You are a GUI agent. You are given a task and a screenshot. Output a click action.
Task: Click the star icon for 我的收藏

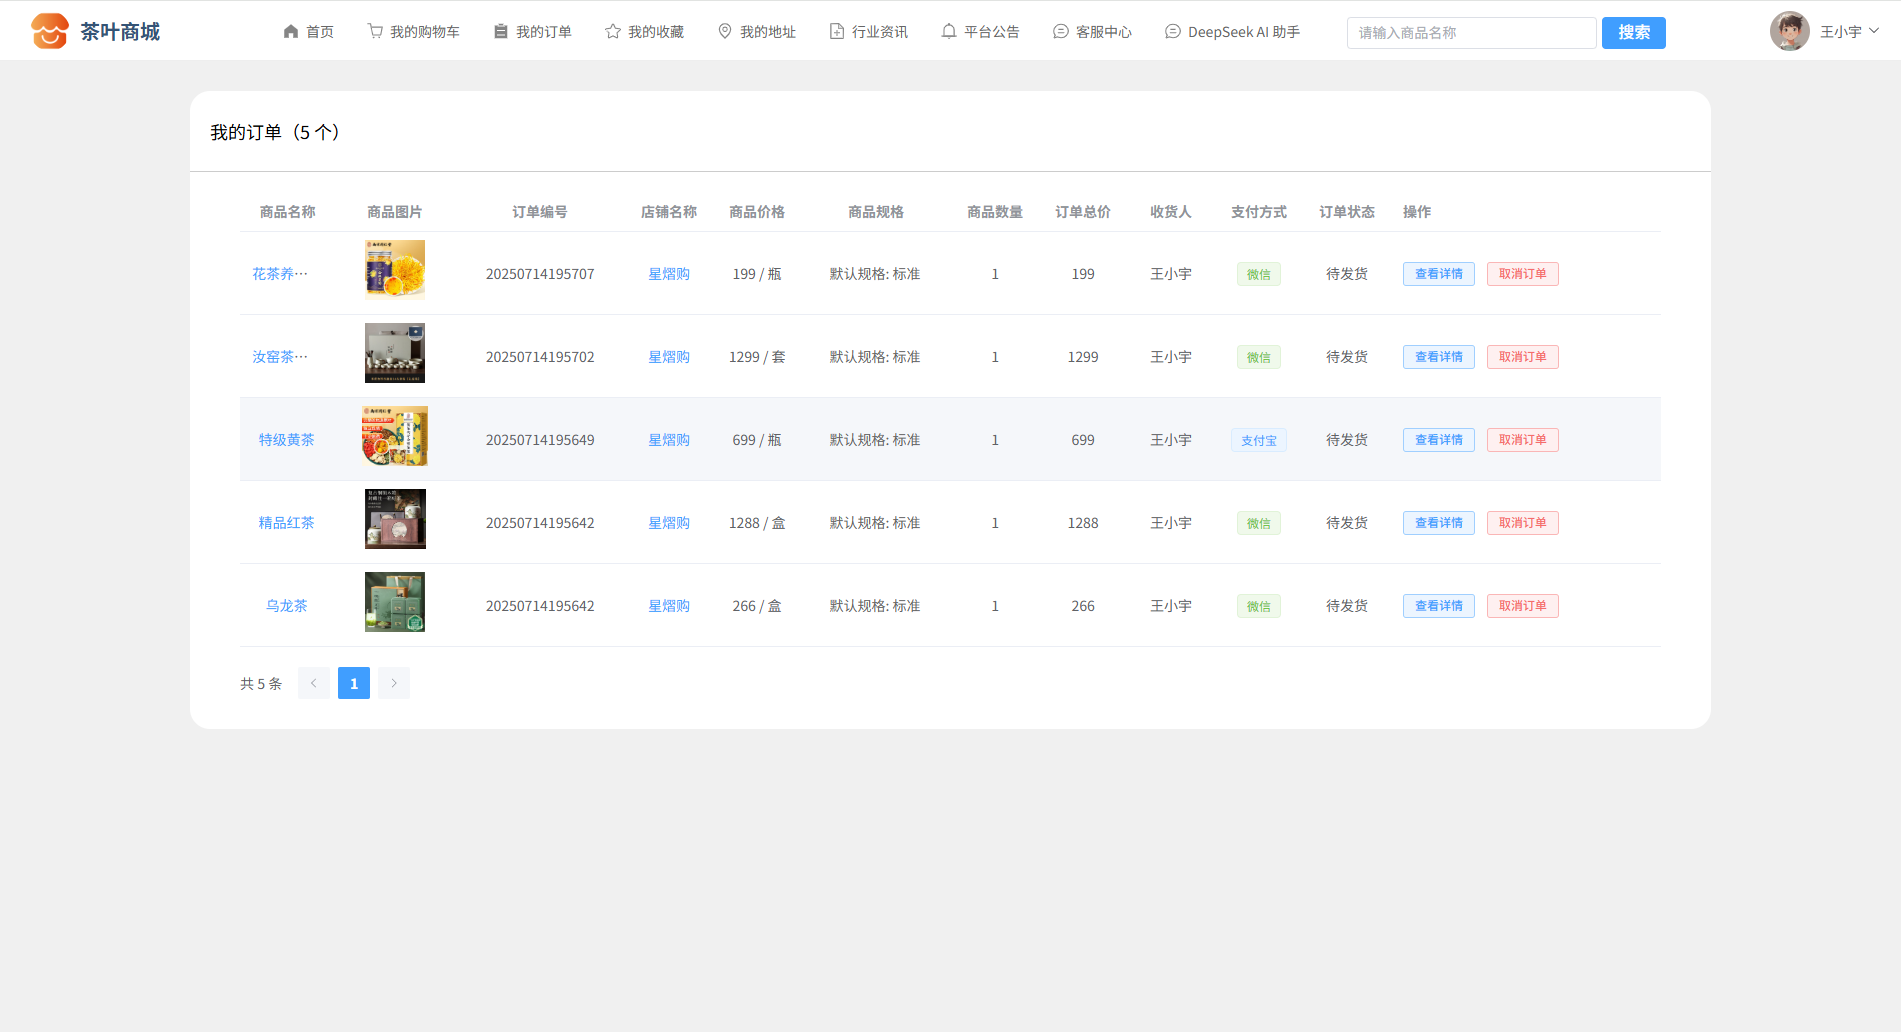coord(613,32)
